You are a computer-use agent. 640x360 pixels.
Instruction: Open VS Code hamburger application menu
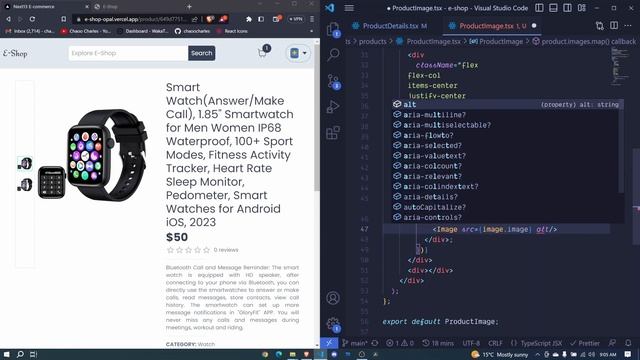[349, 8]
